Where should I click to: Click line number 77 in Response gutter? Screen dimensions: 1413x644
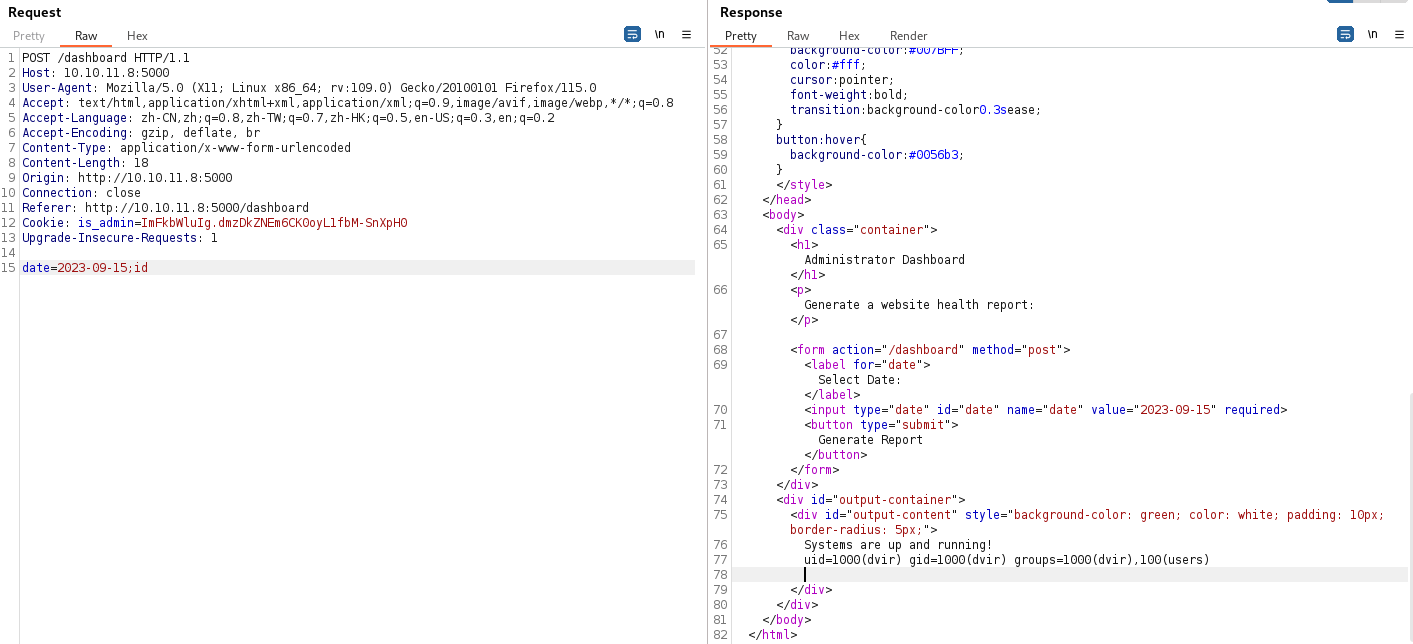[720, 560]
